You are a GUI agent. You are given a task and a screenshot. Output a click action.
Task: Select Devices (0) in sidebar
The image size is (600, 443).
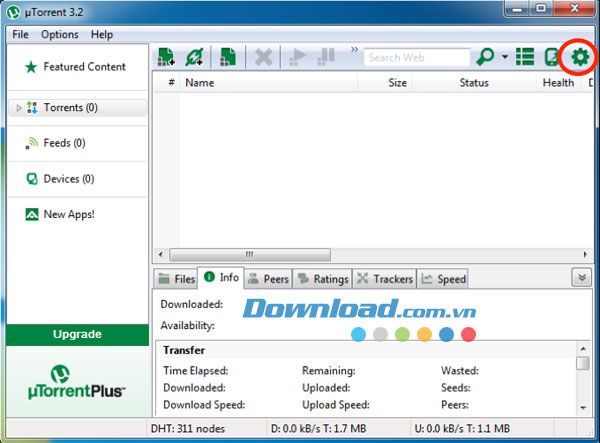pyautogui.click(x=69, y=179)
